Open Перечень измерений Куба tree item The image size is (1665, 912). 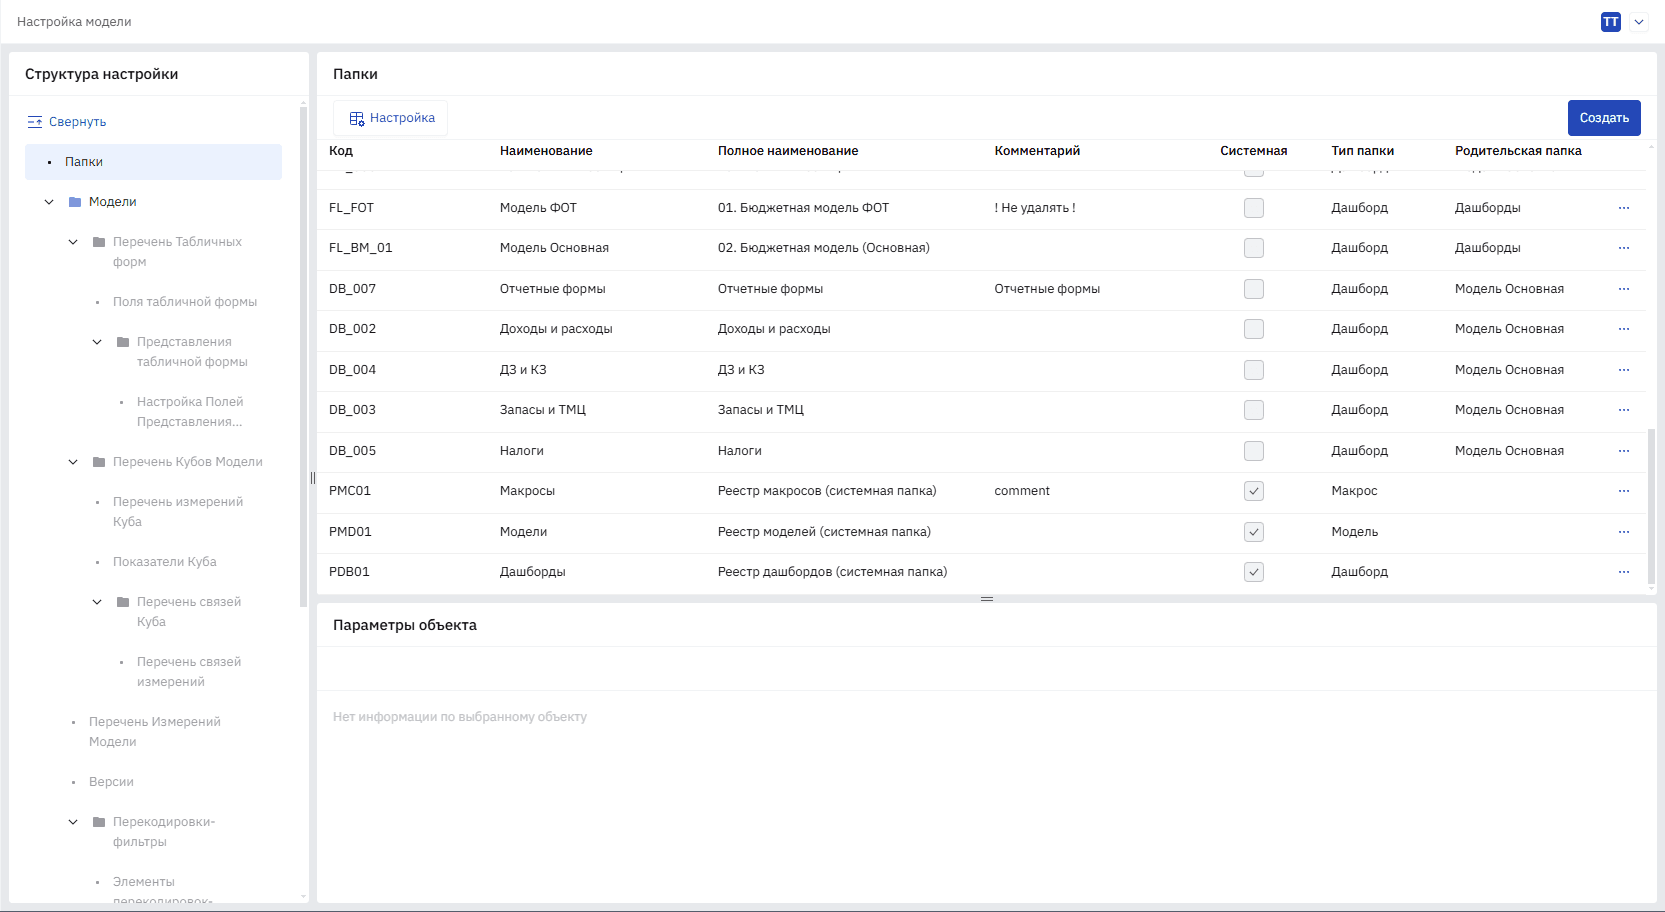[178, 512]
